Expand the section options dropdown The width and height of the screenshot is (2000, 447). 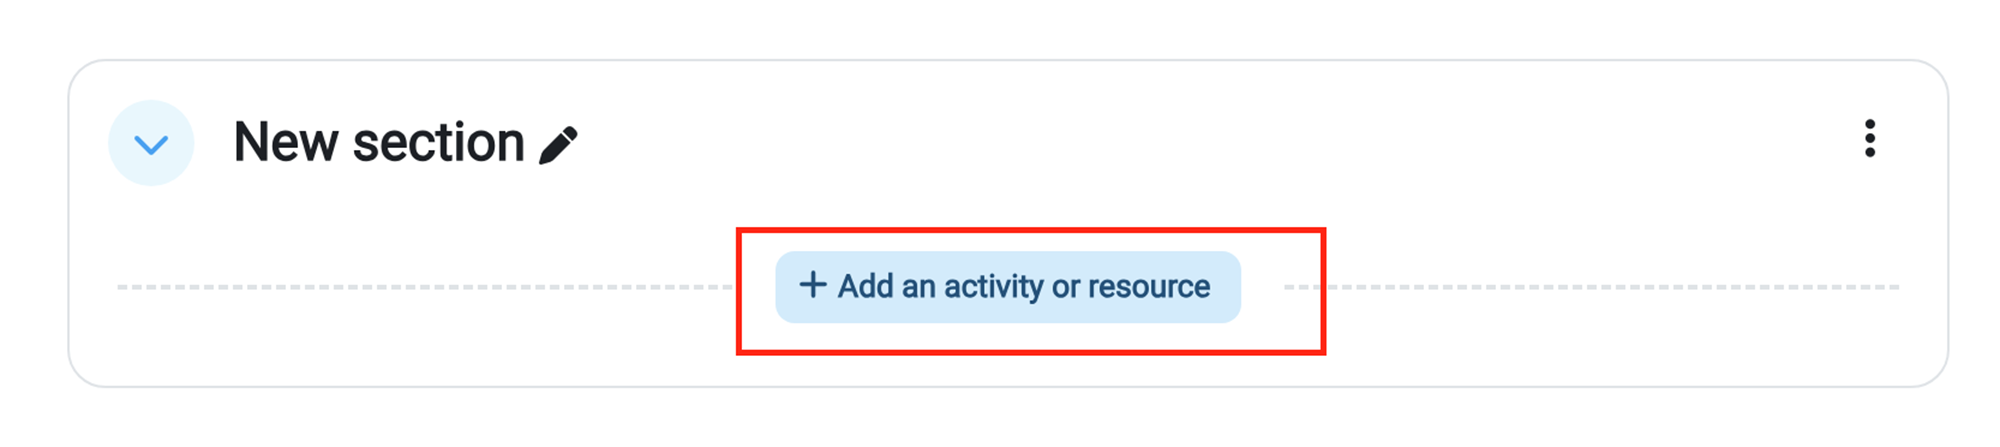click(1869, 139)
